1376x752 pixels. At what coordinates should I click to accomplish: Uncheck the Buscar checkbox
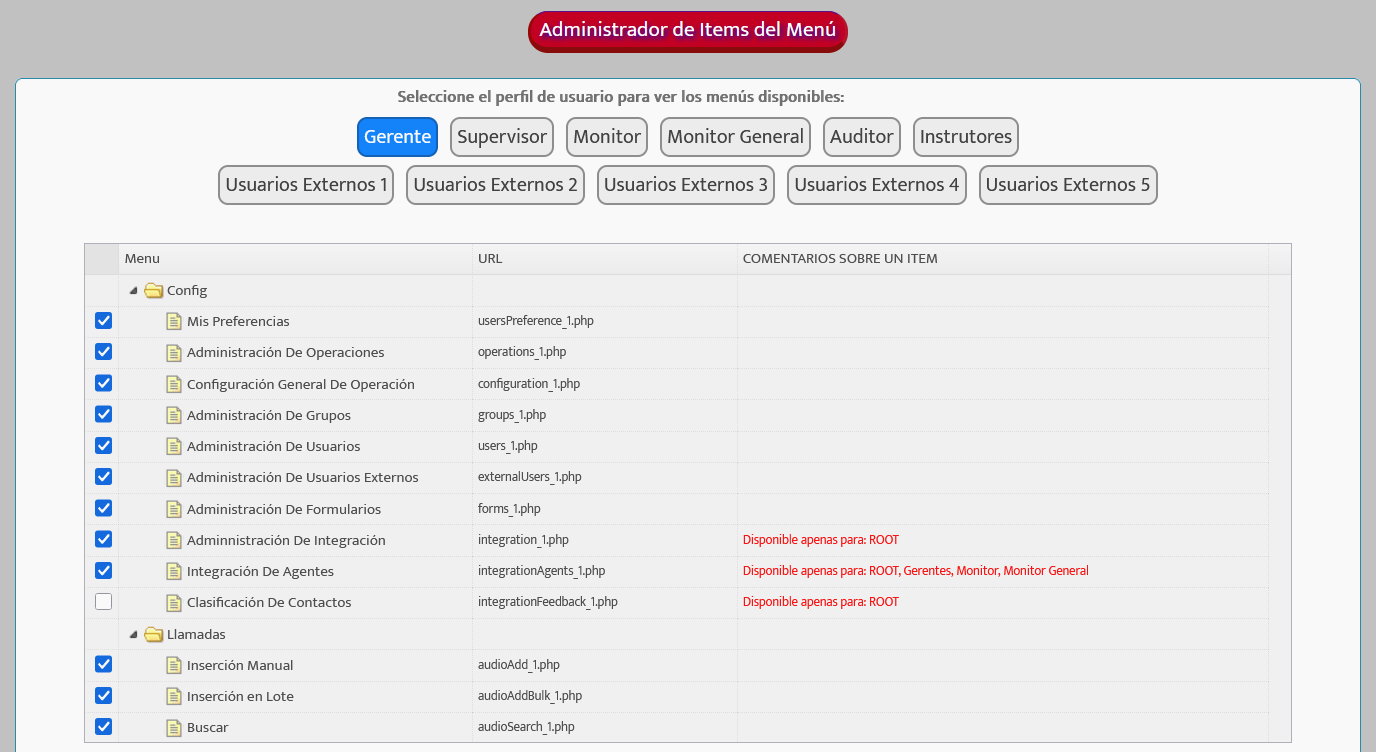pyautogui.click(x=103, y=727)
